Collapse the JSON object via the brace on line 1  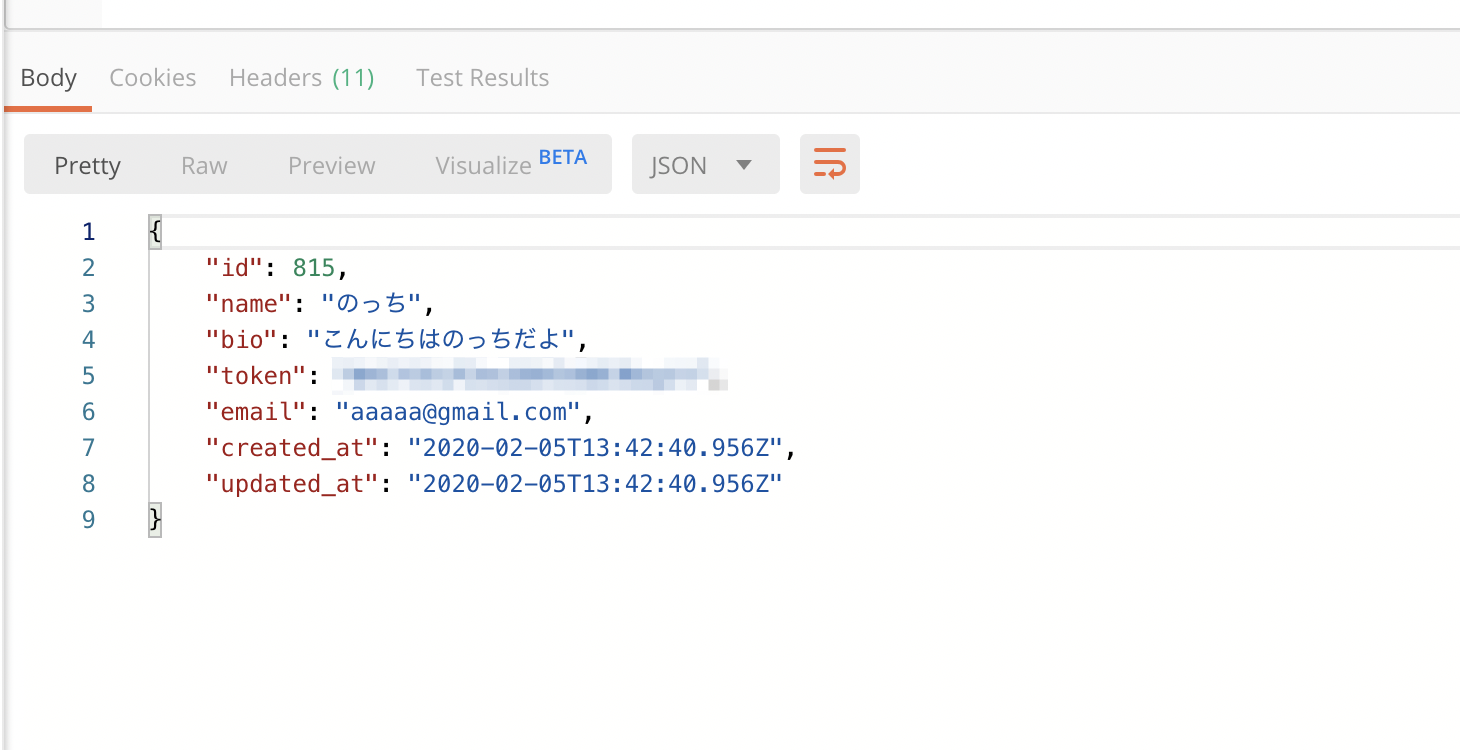(155, 231)
